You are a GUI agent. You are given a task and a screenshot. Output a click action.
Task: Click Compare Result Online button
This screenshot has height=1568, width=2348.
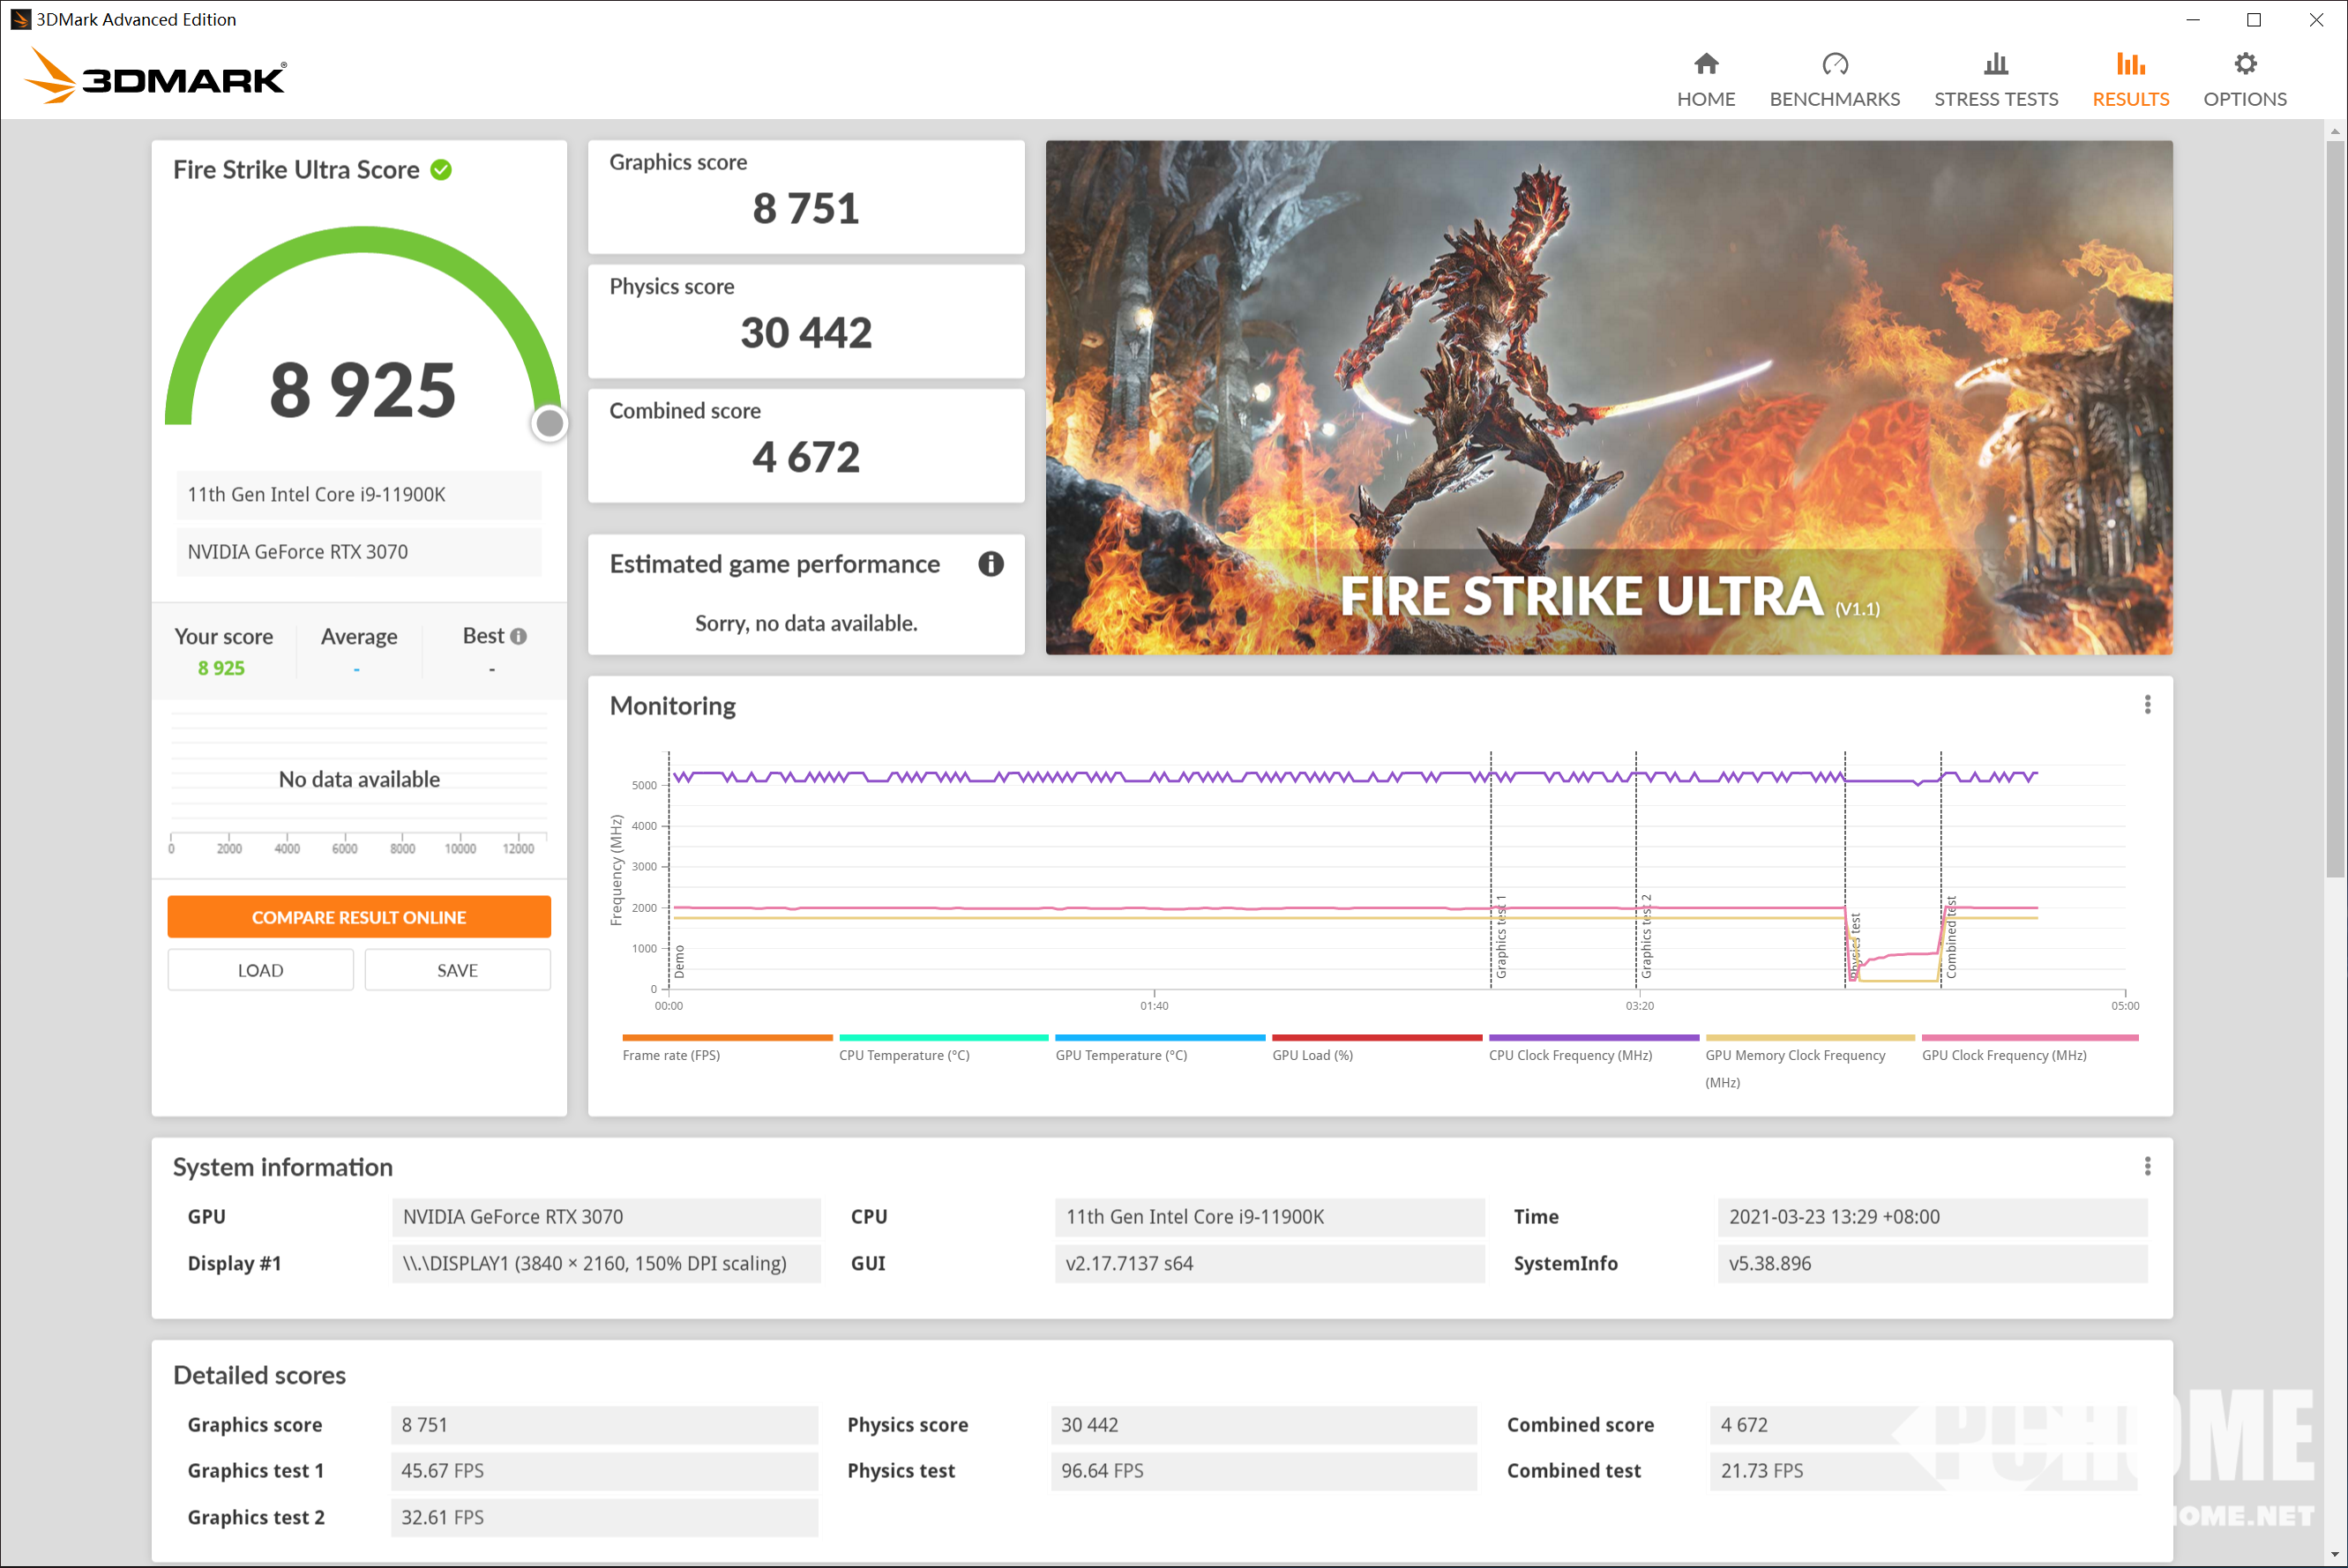tap(359, 917)
